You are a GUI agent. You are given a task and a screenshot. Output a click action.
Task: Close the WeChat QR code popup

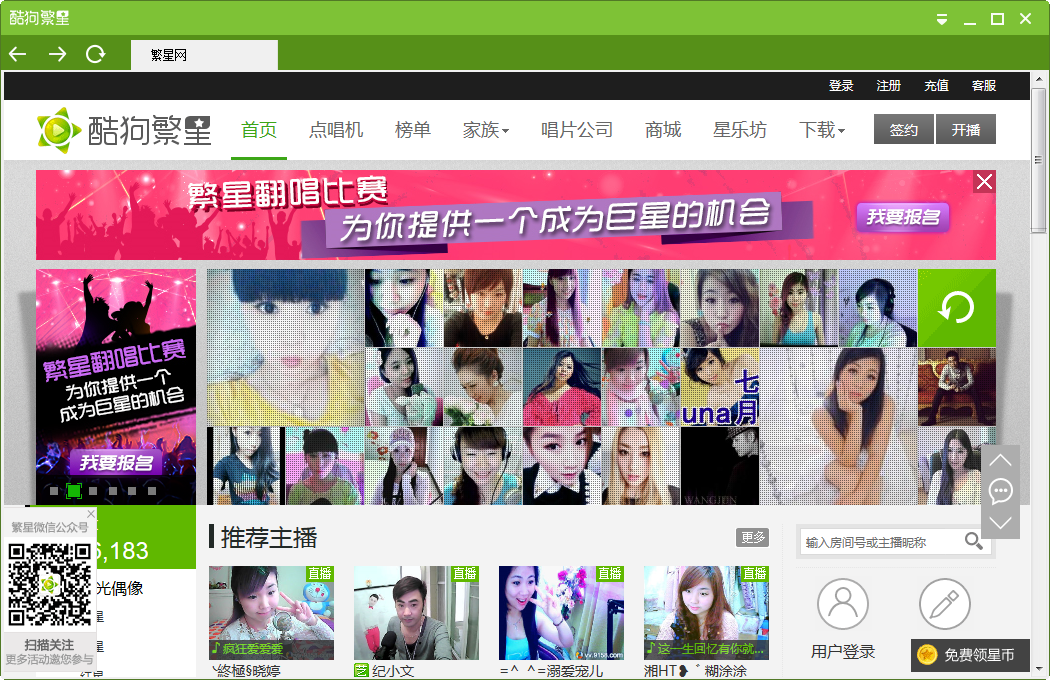90,514
